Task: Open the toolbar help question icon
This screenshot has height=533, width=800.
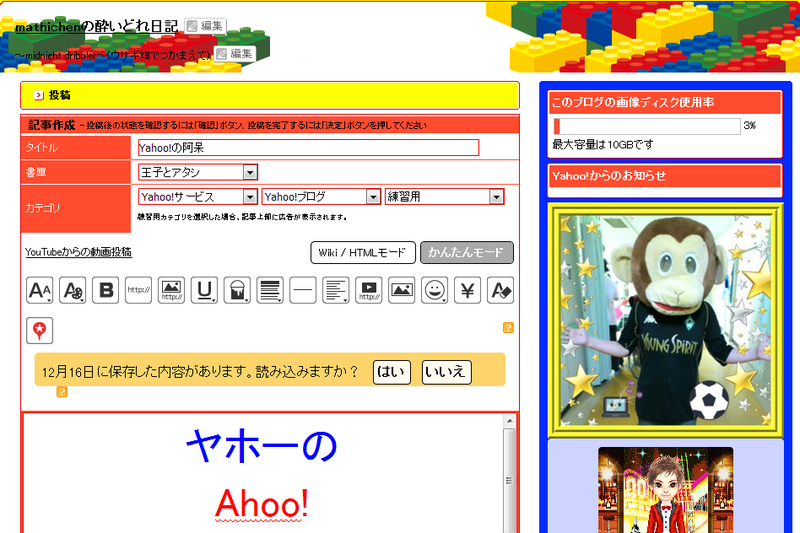Action: click(508, 327)
